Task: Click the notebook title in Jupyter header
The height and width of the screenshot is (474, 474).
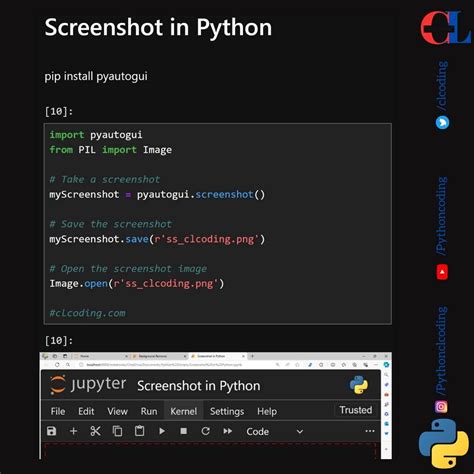Action: point(199,386)
